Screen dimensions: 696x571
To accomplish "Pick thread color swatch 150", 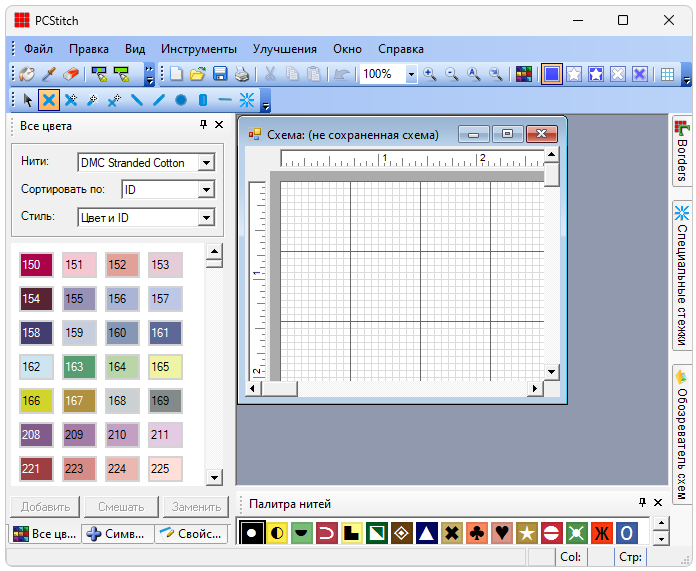I will [x=36, y=265].
